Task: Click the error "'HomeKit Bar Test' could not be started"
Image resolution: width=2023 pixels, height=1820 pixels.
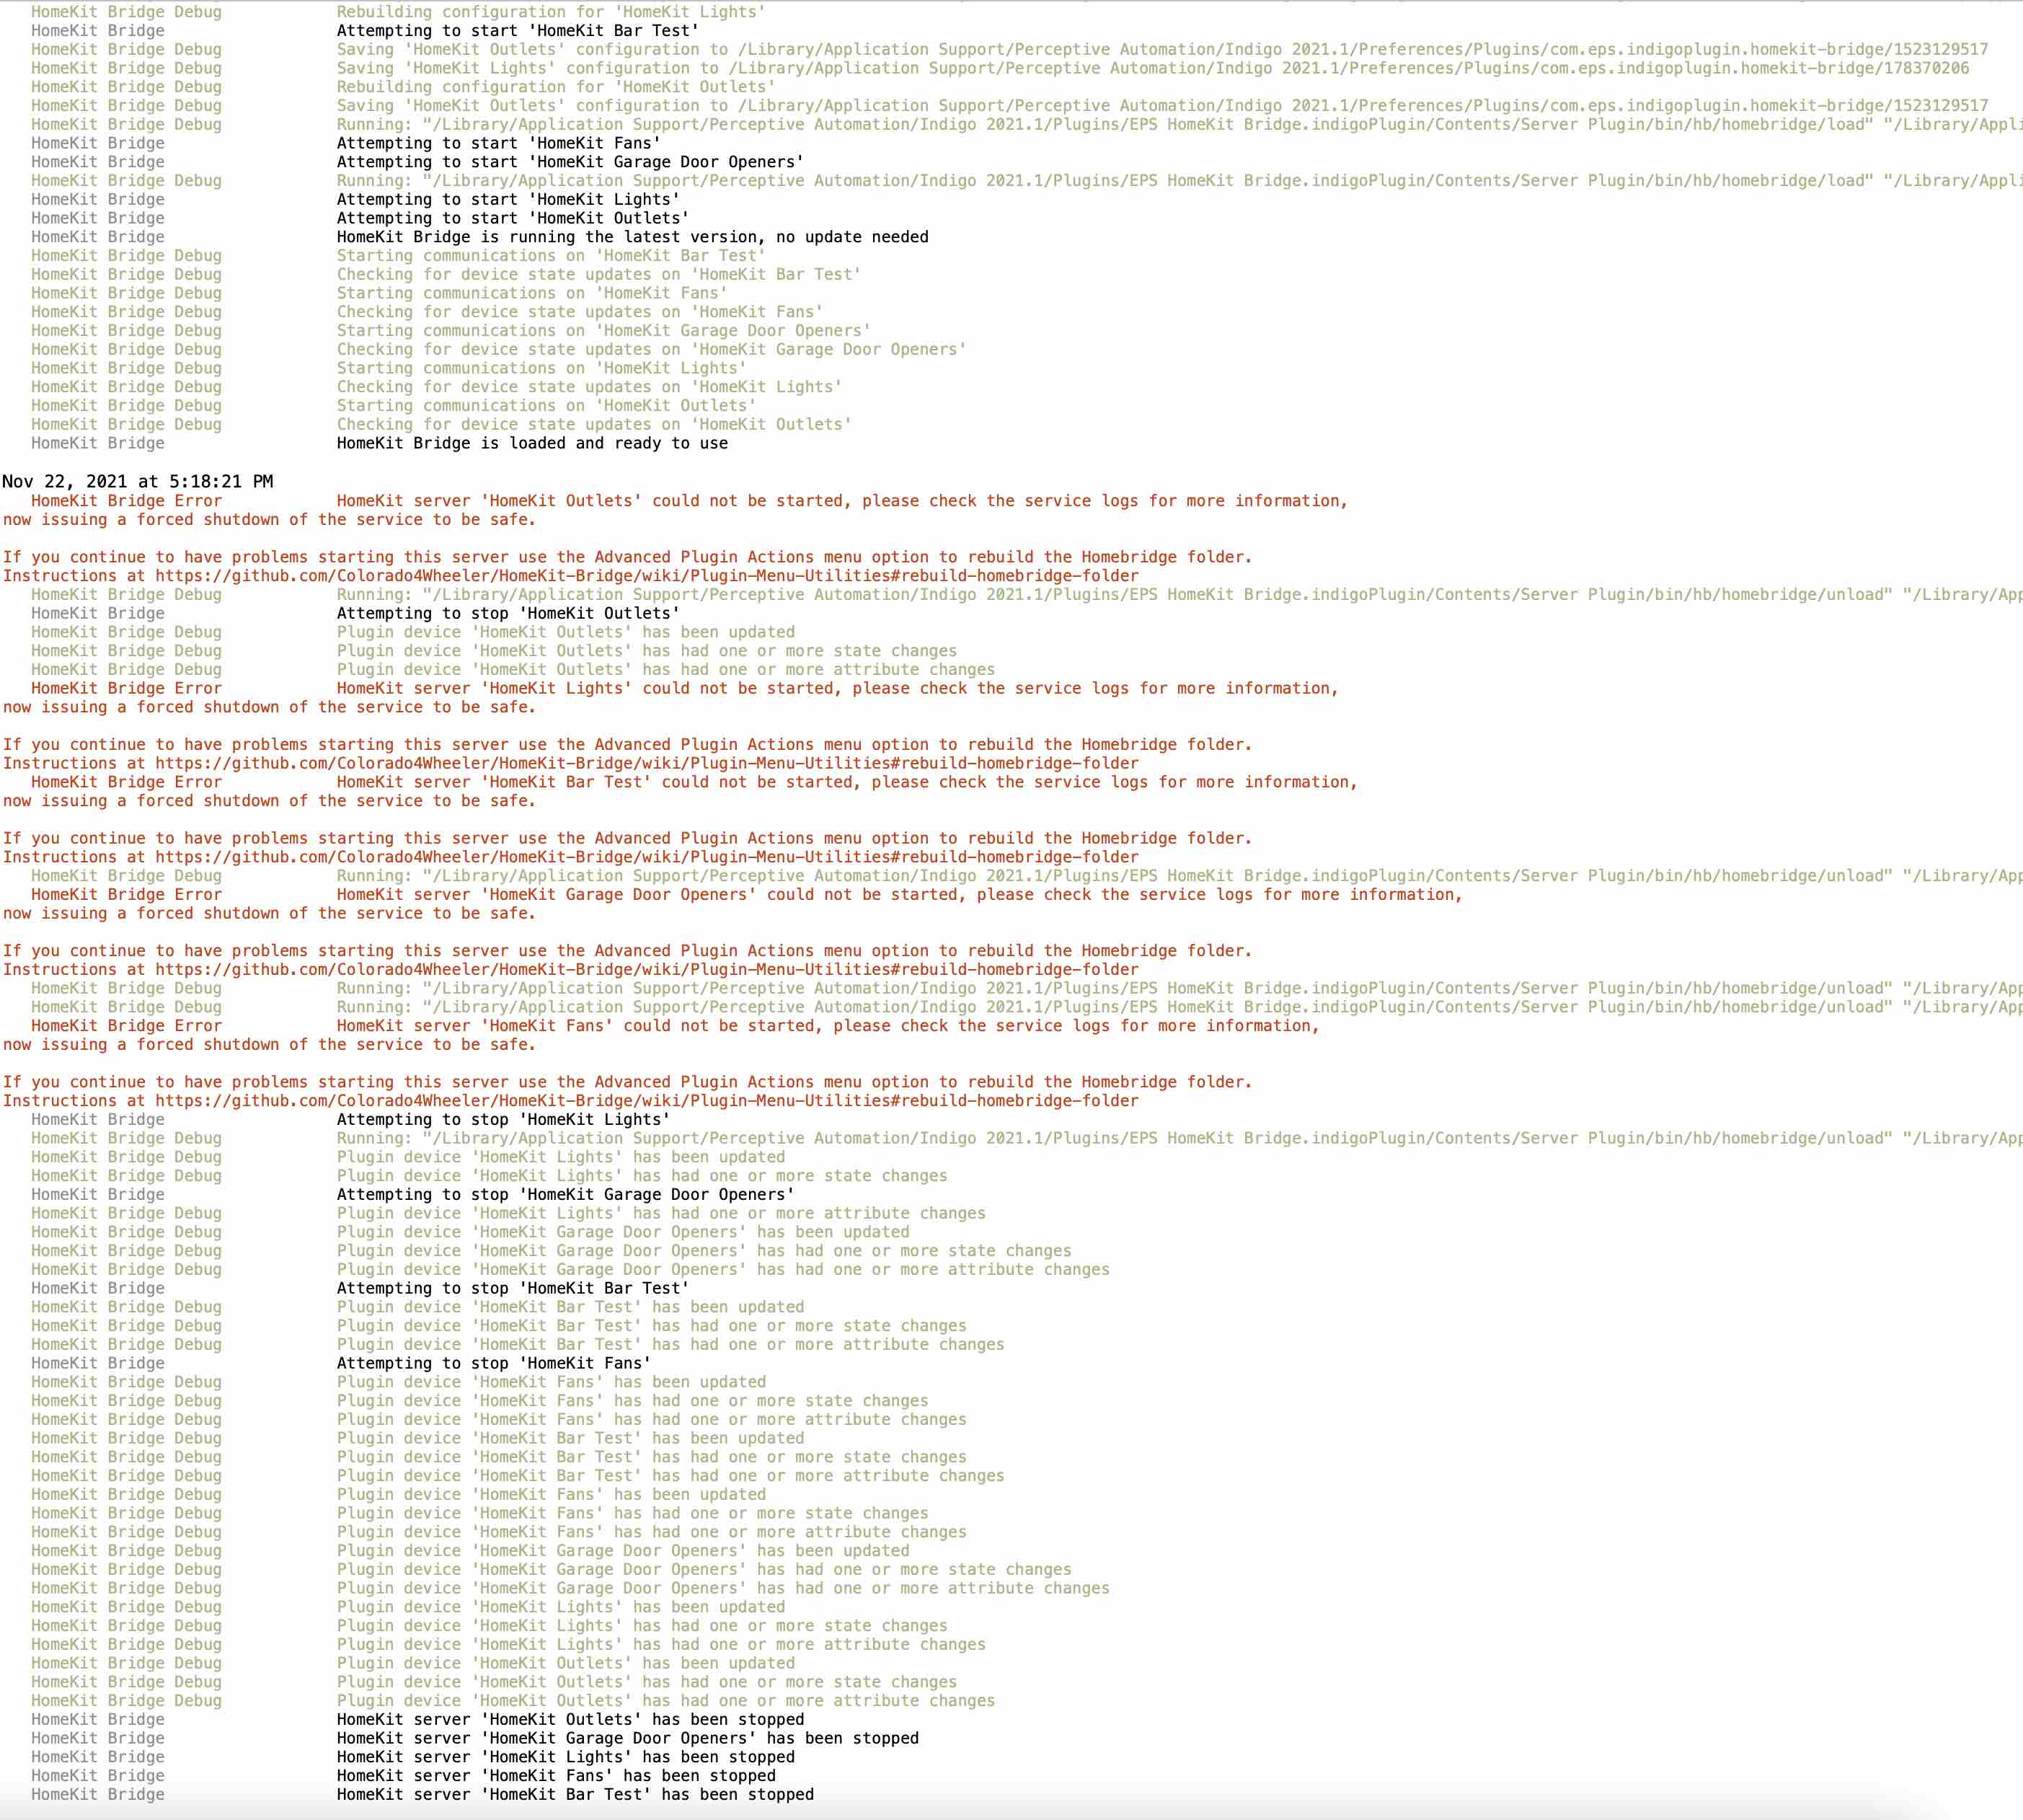Action: [847, 782]
